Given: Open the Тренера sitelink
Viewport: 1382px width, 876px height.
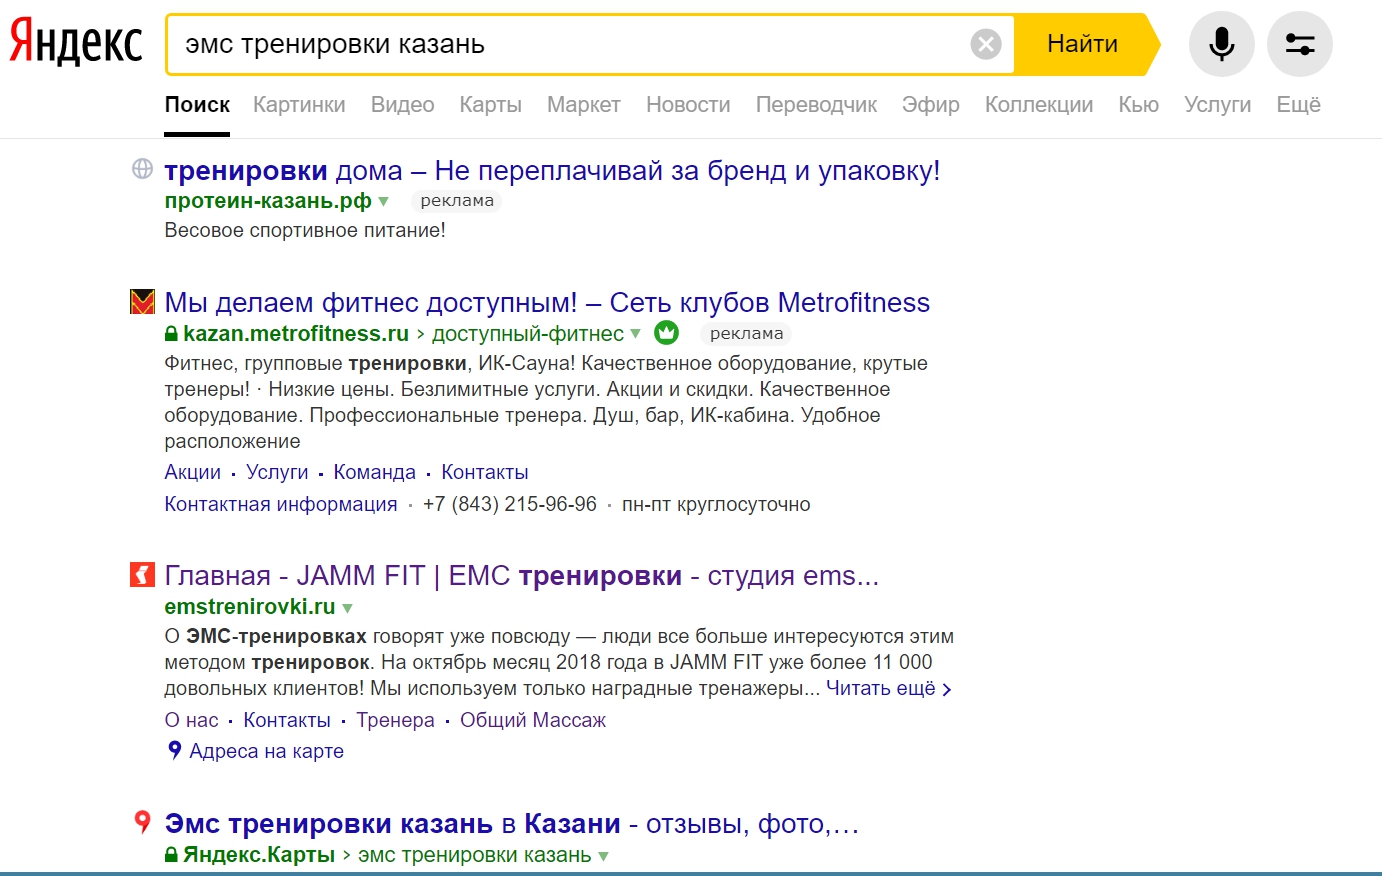Looking at the screenshot, I should (x=396, y=720).
